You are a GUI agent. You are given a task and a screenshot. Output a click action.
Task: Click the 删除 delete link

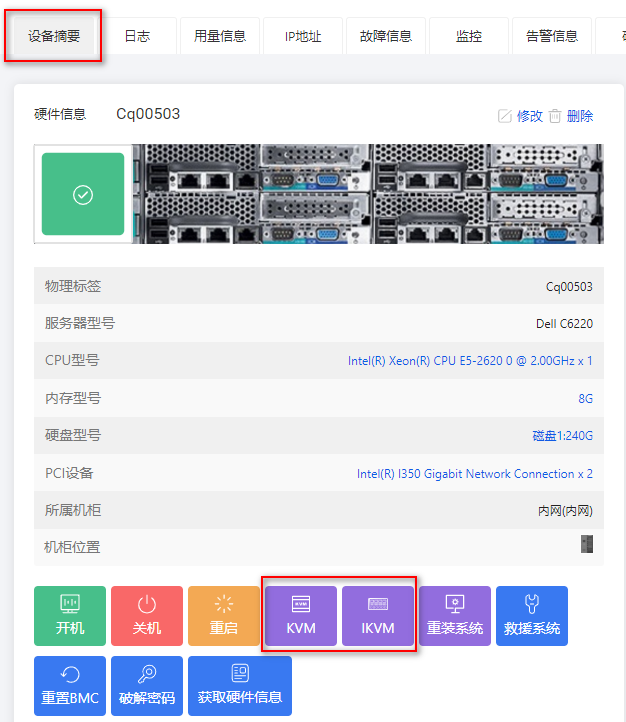(x=580, y=116)
